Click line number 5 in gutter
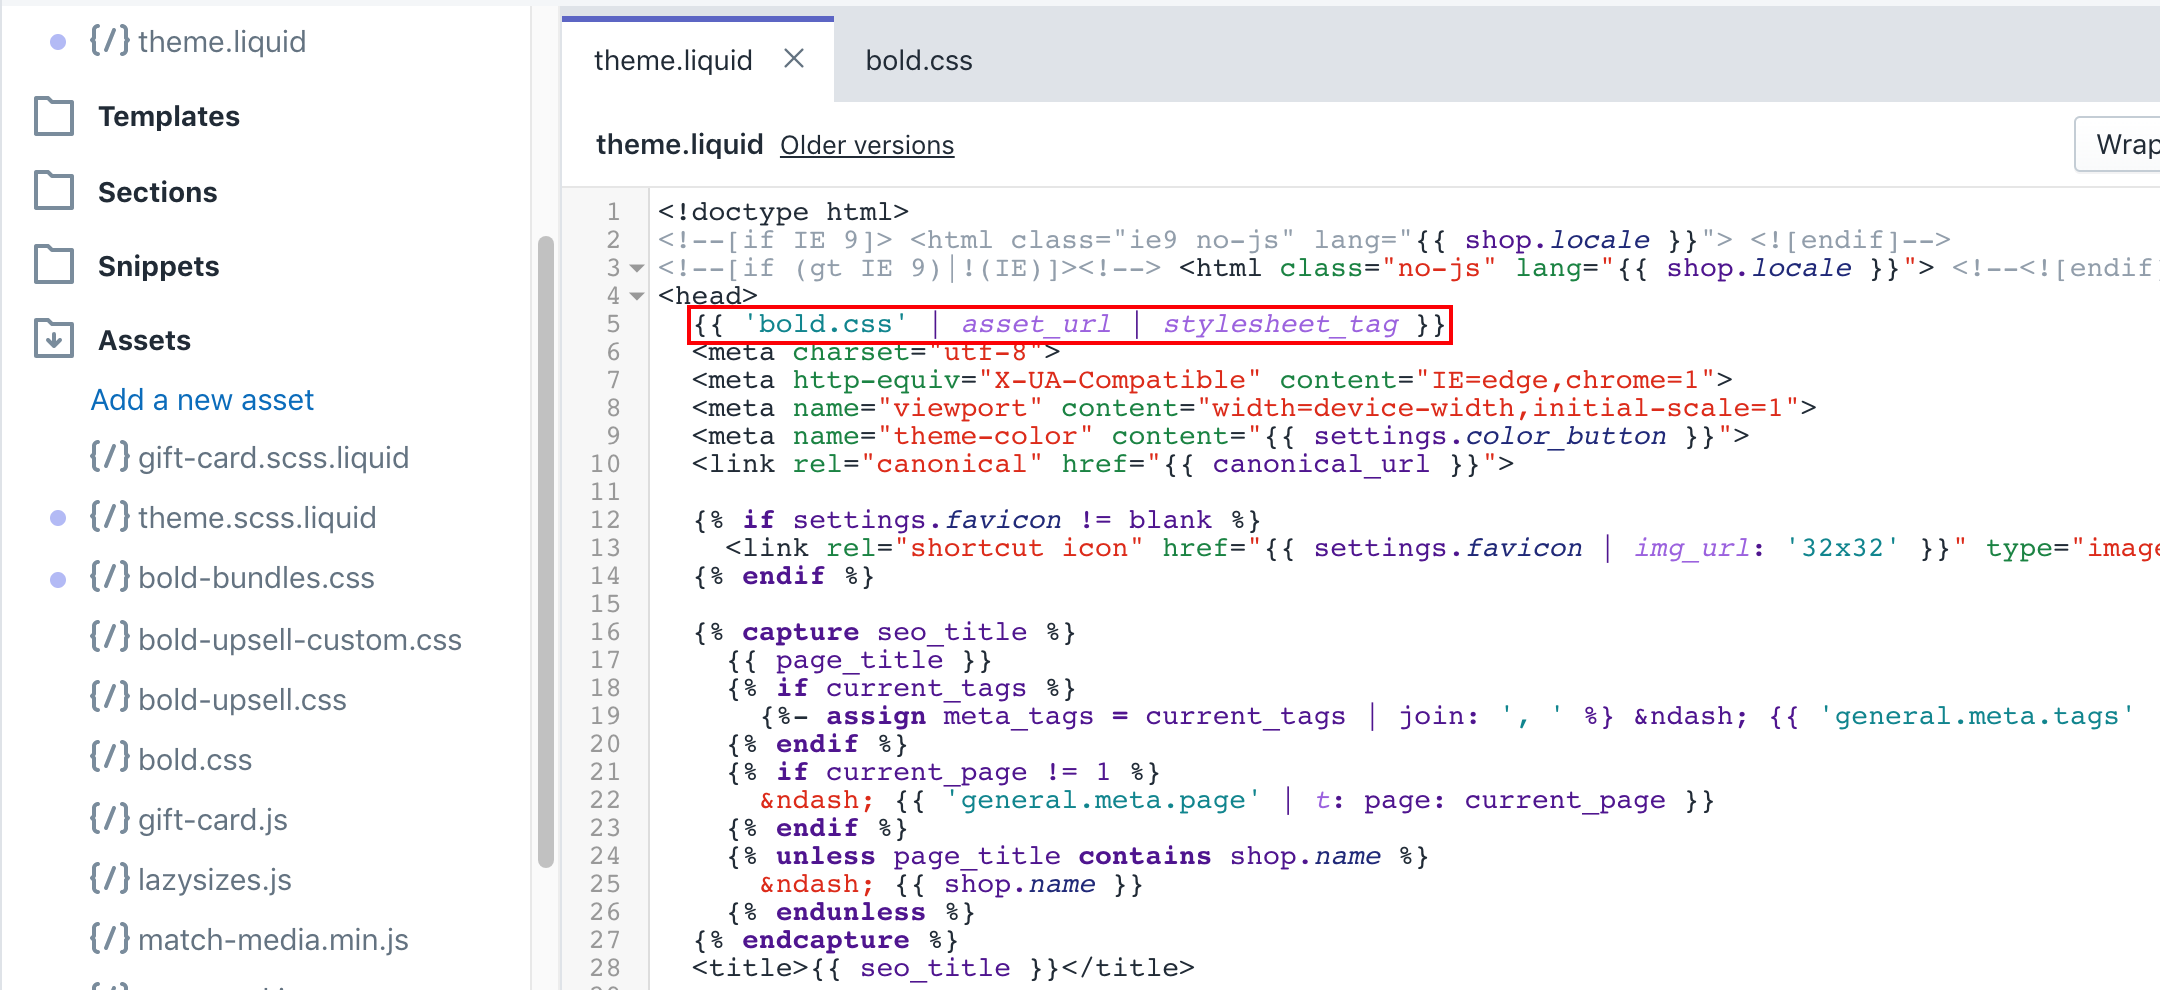2160x990 pixels. click(613, 325)
